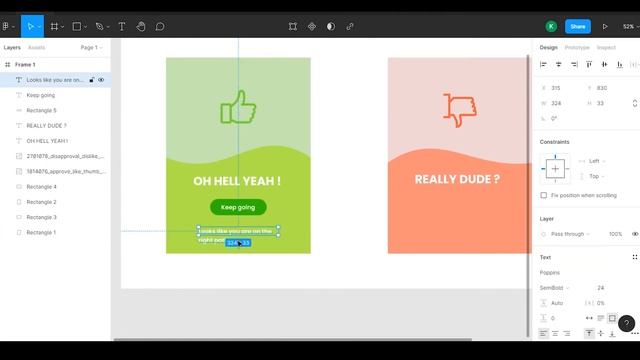Viewport: 640px width, 360px height.
Task: Expand the shape tools dropdown arrow
Action: (85, 27)
